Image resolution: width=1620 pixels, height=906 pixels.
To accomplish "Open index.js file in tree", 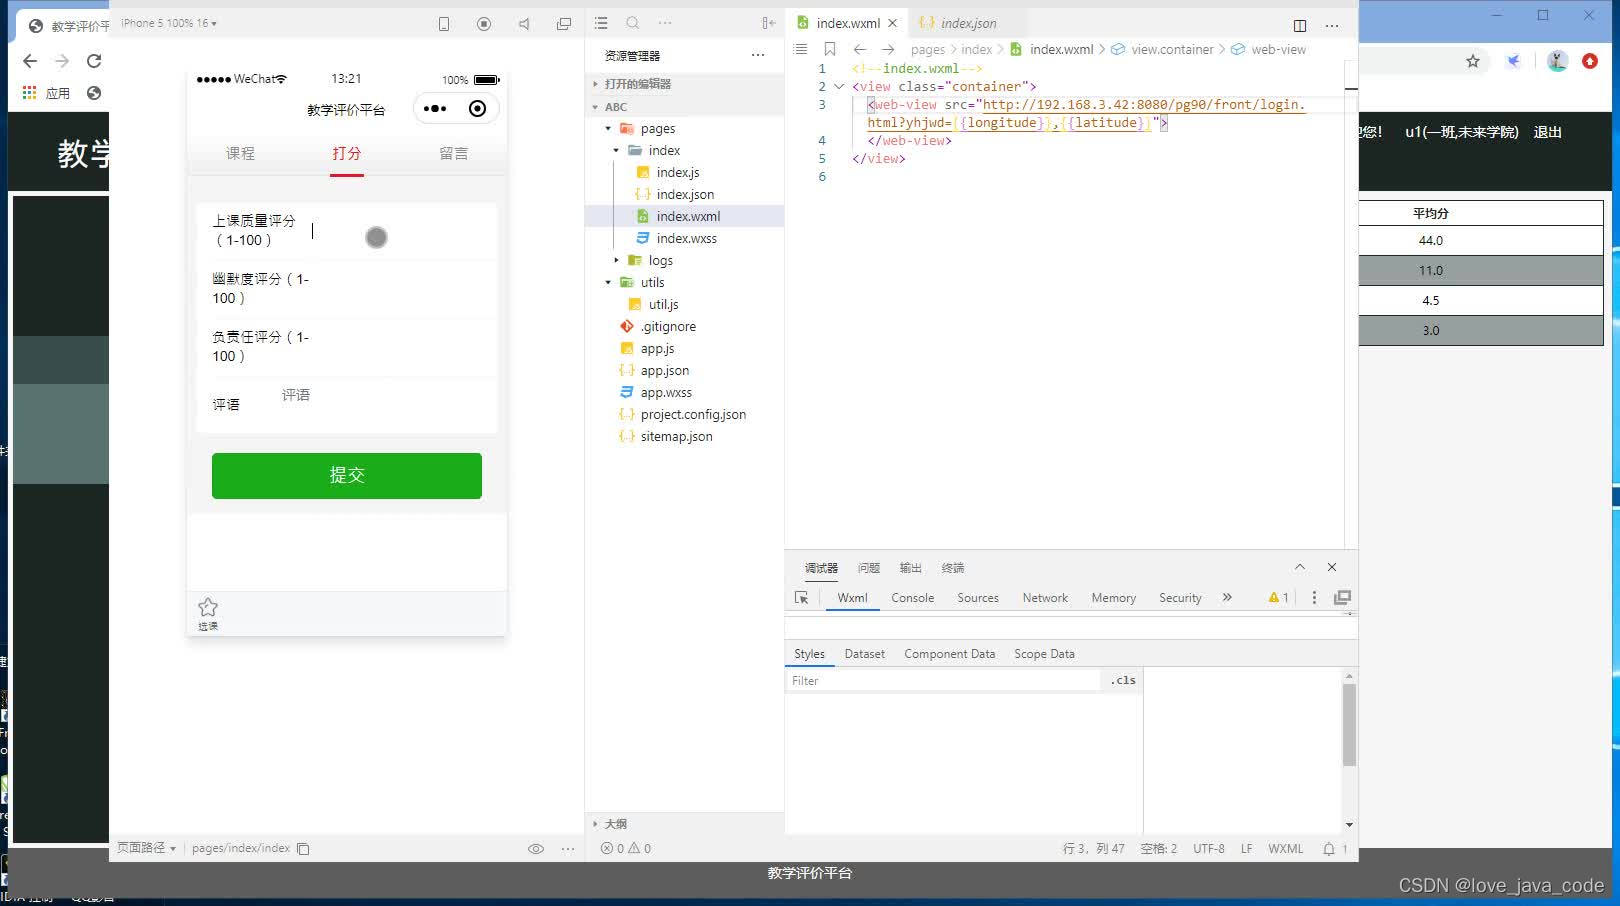I will tap(677, 173).
